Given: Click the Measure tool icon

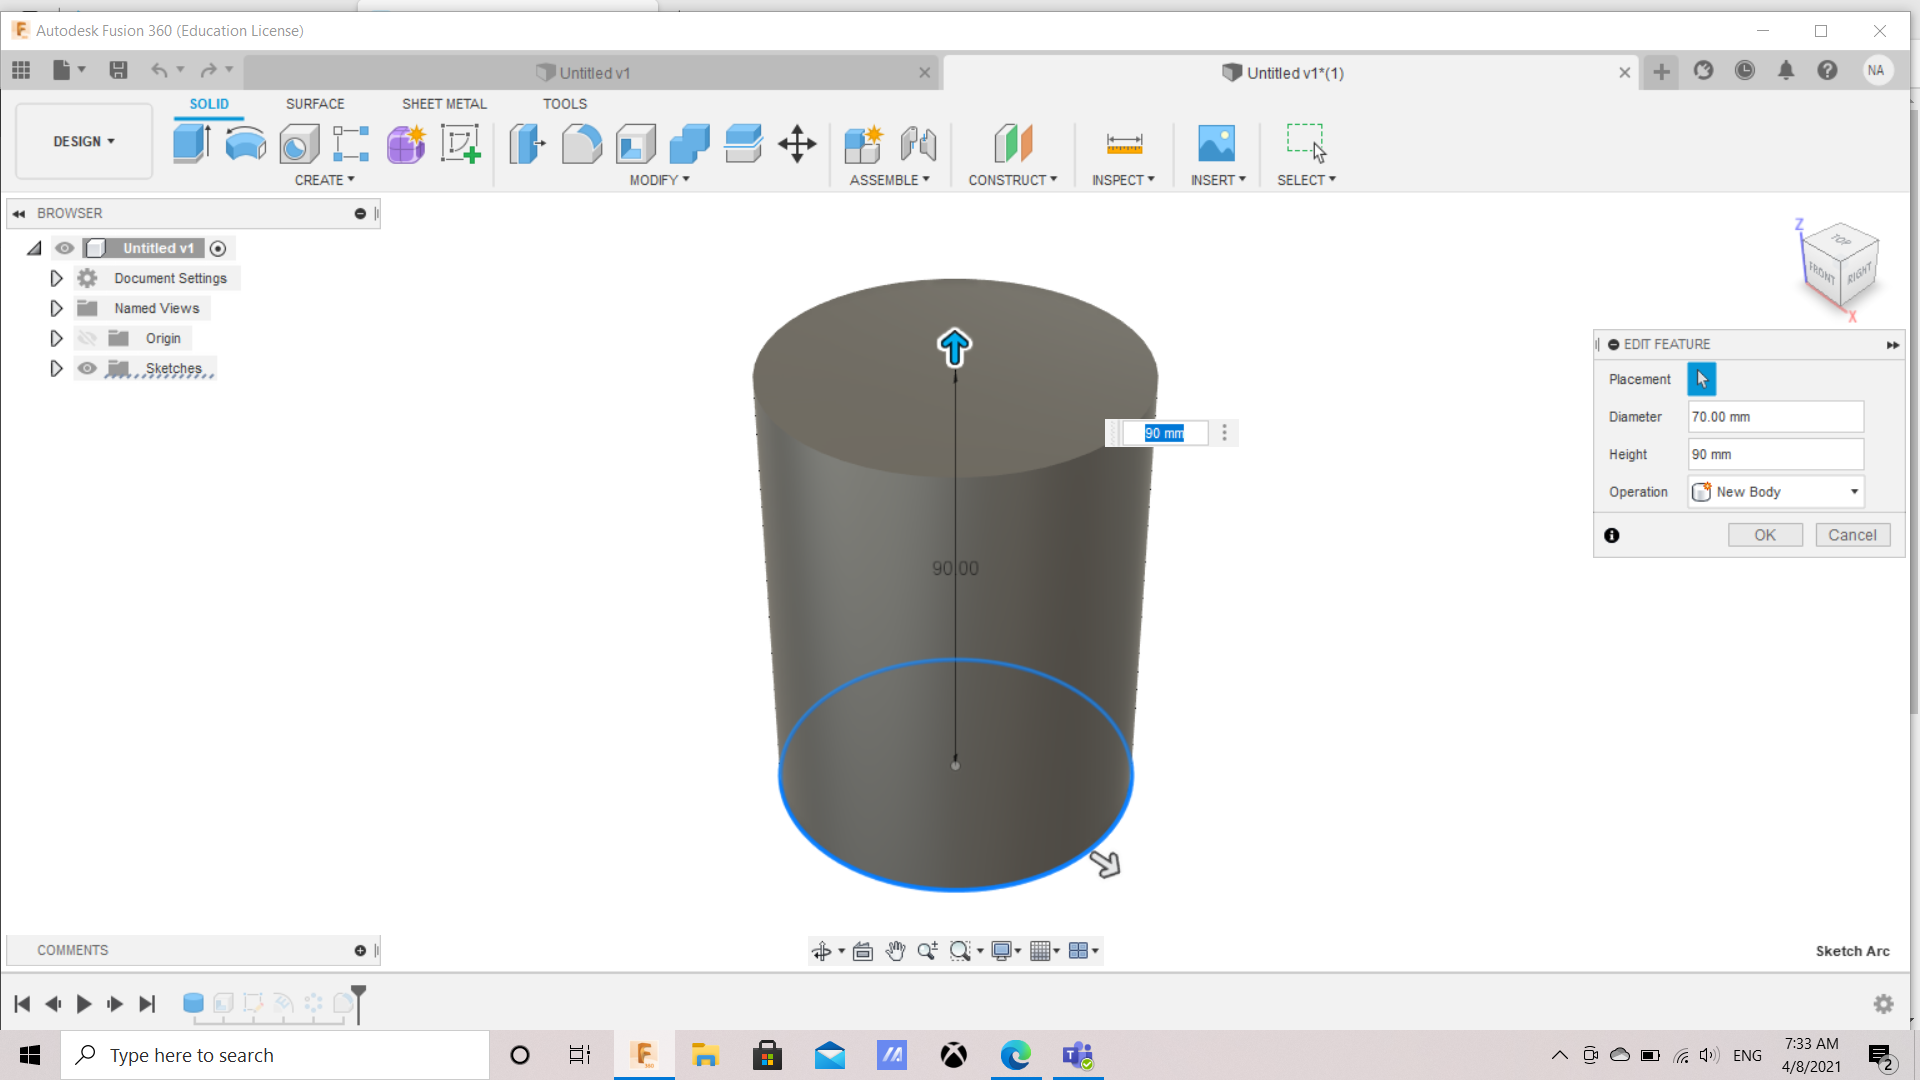Looking at the screenshot, I should tap(1124, 143).
